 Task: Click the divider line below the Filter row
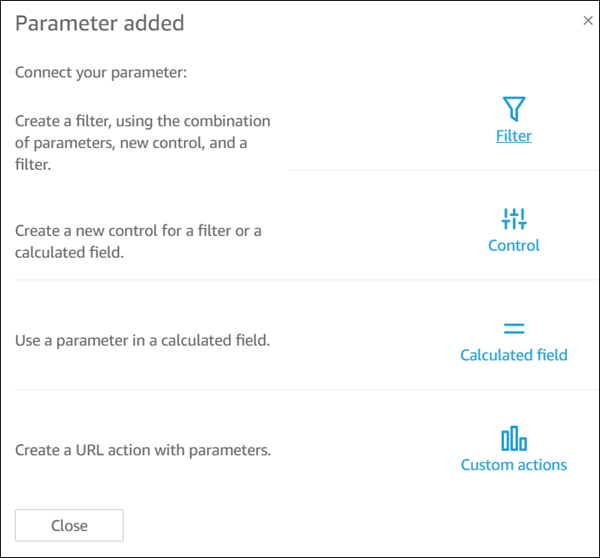click(x=440, y=170)
